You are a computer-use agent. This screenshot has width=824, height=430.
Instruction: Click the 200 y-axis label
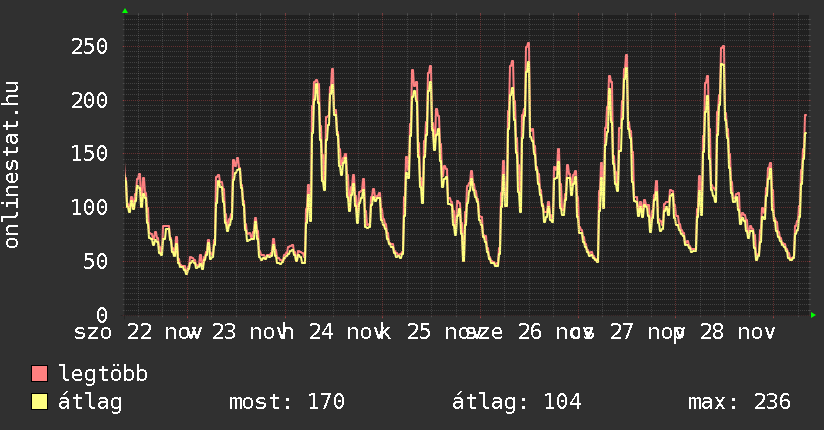pos(89,100)
